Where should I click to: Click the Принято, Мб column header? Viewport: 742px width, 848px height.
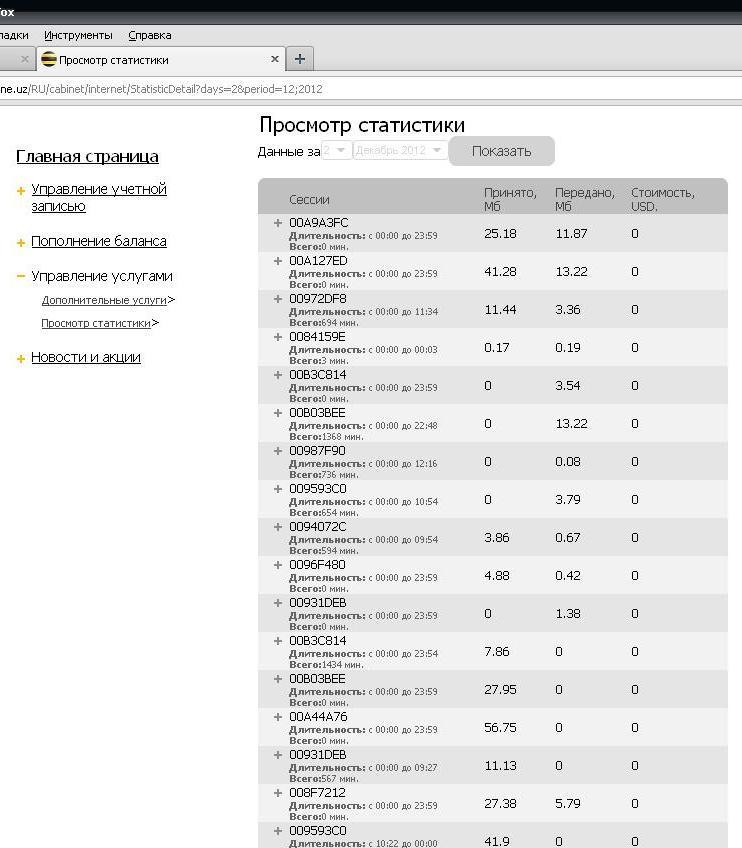pos(510,200)
